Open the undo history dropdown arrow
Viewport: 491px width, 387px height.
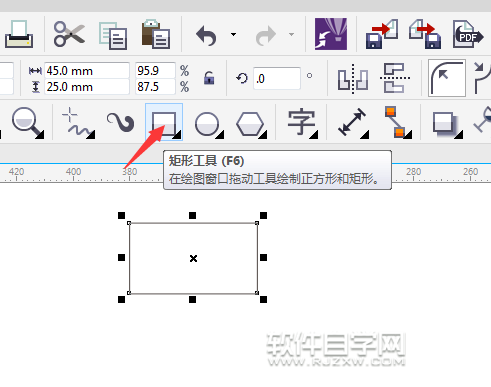(233, 34)
